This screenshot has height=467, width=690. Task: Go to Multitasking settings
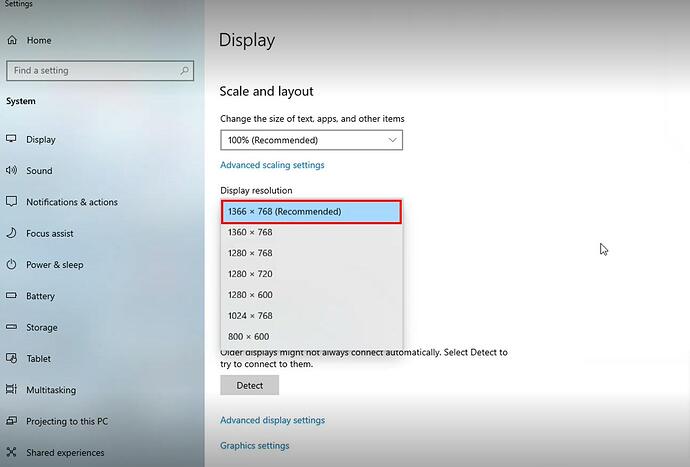(x=51, y=390)
